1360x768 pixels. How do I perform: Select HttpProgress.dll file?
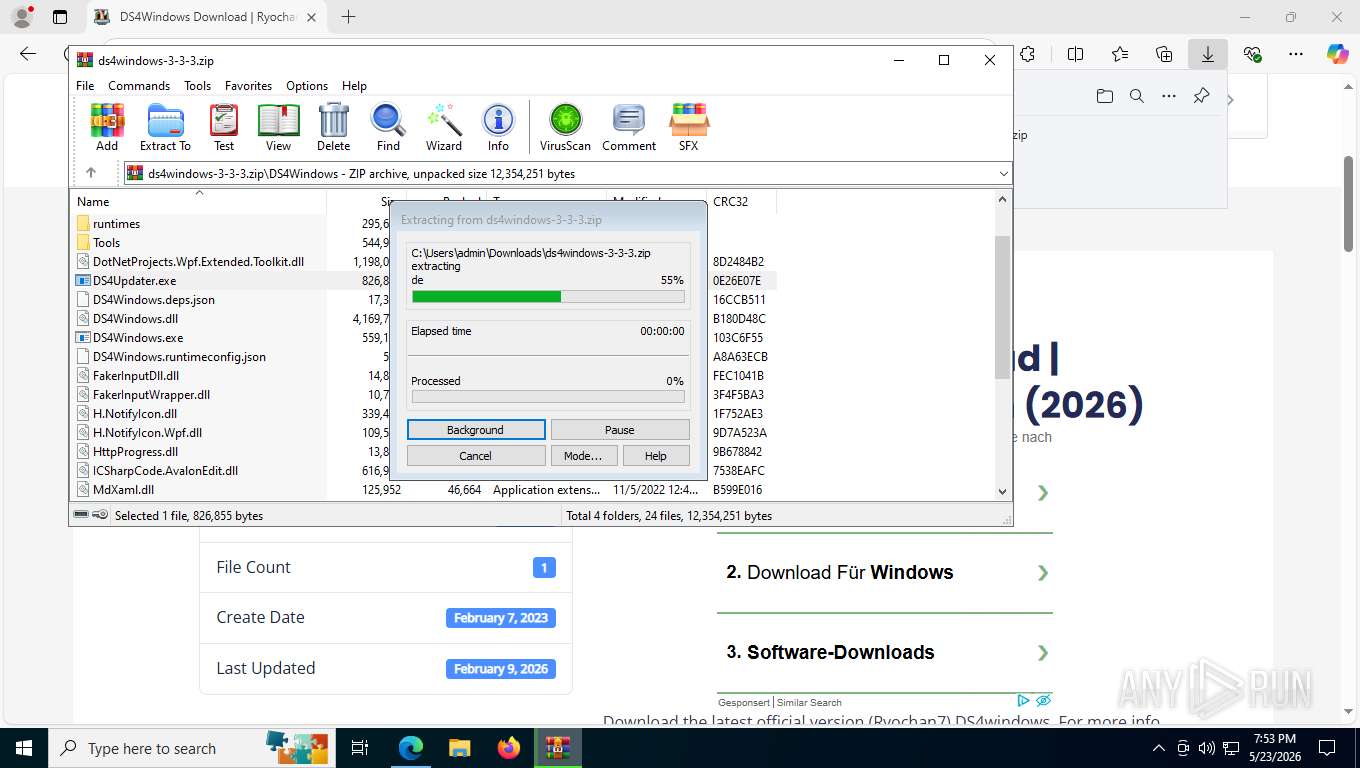click(135, 452)
